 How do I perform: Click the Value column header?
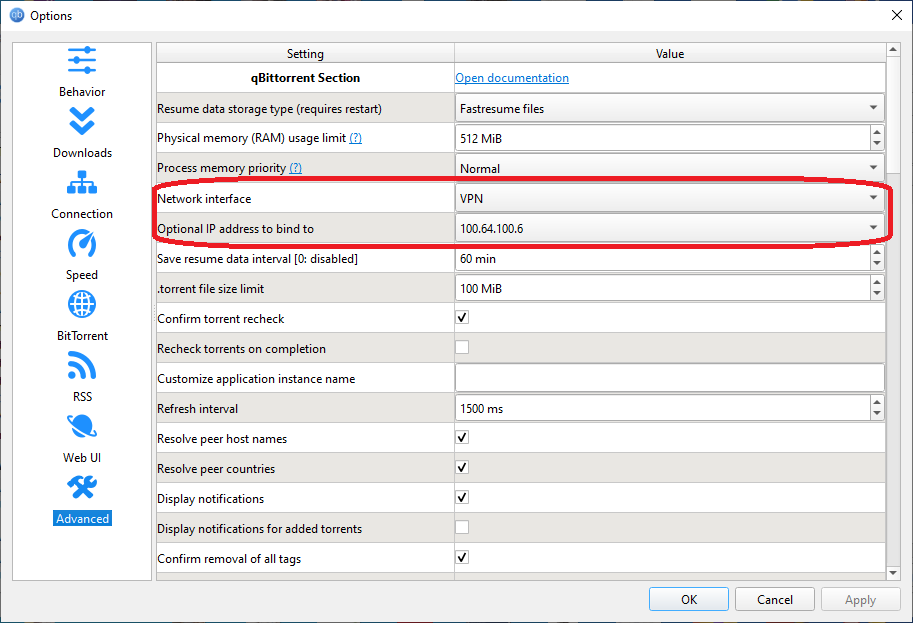click(670, 54)
